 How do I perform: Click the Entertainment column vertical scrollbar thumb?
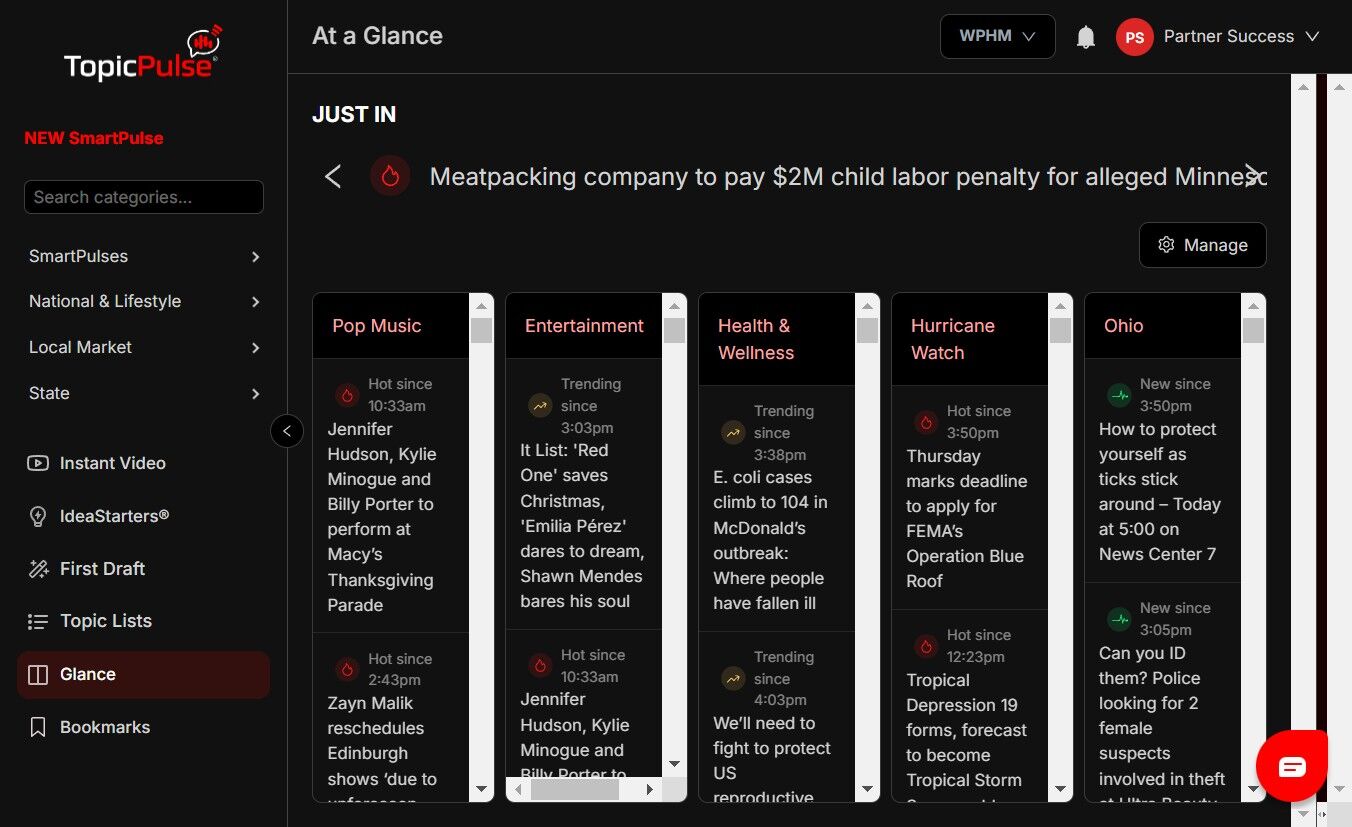[674, 330]
